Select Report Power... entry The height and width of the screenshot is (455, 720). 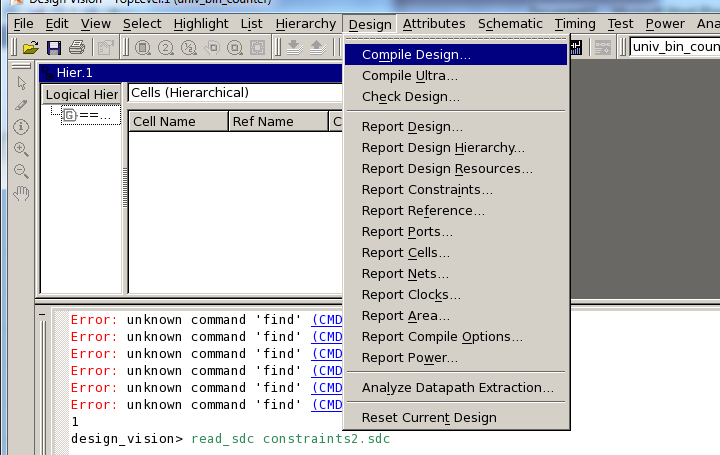click(x=456, y=358)
